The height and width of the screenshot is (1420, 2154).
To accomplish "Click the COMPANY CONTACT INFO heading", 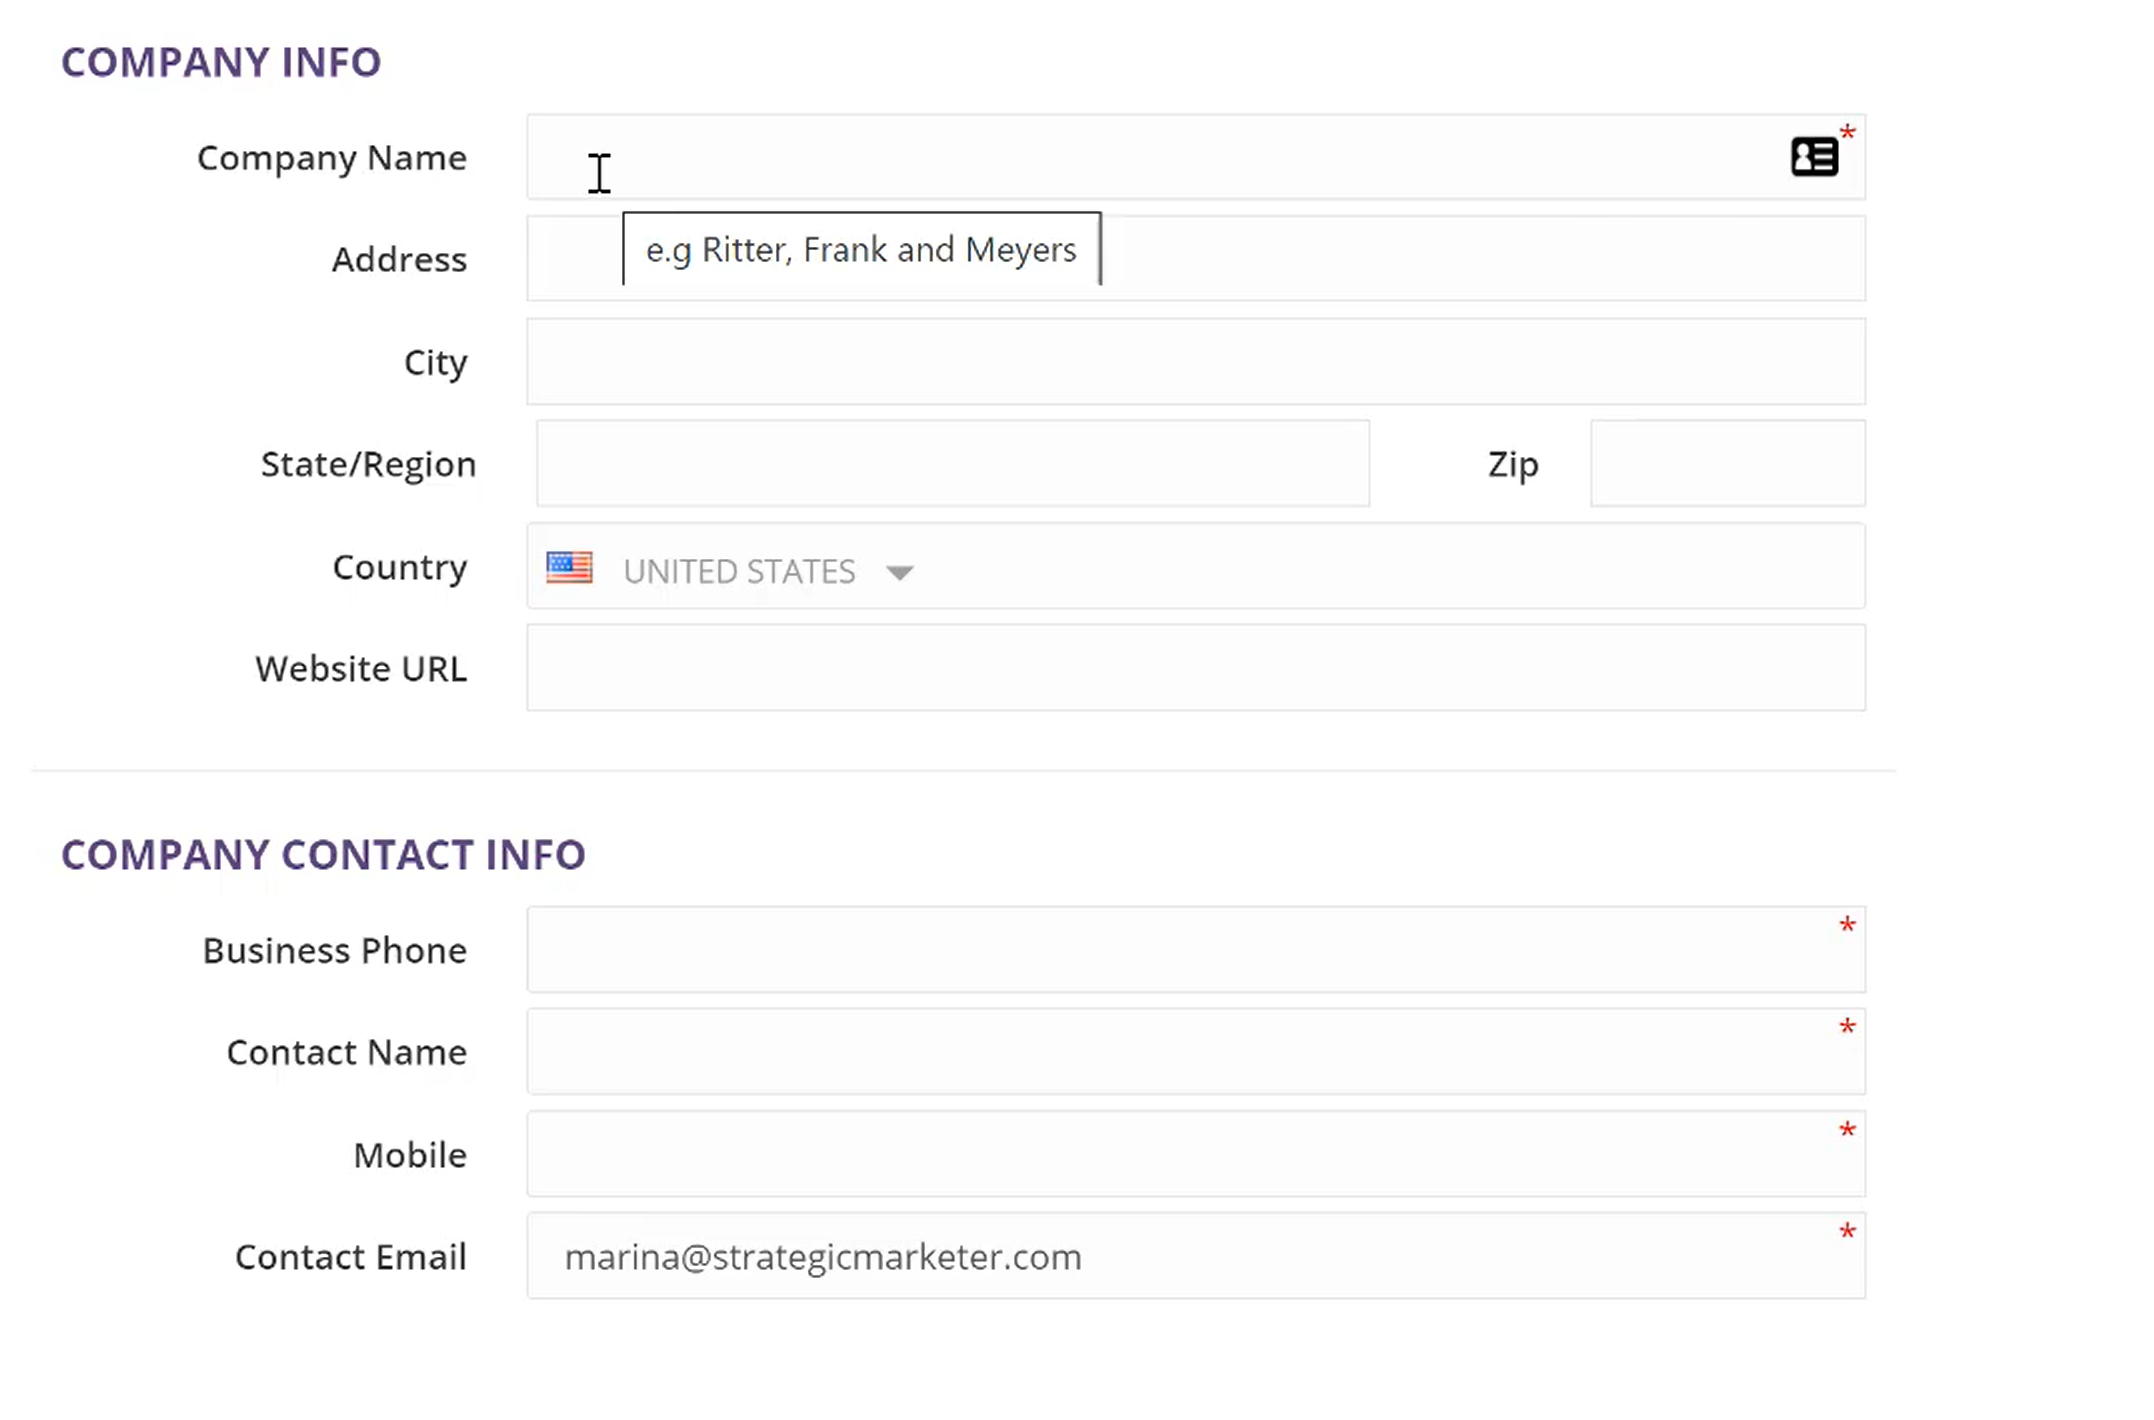I will pyautogui.click(x=323, y=855).
